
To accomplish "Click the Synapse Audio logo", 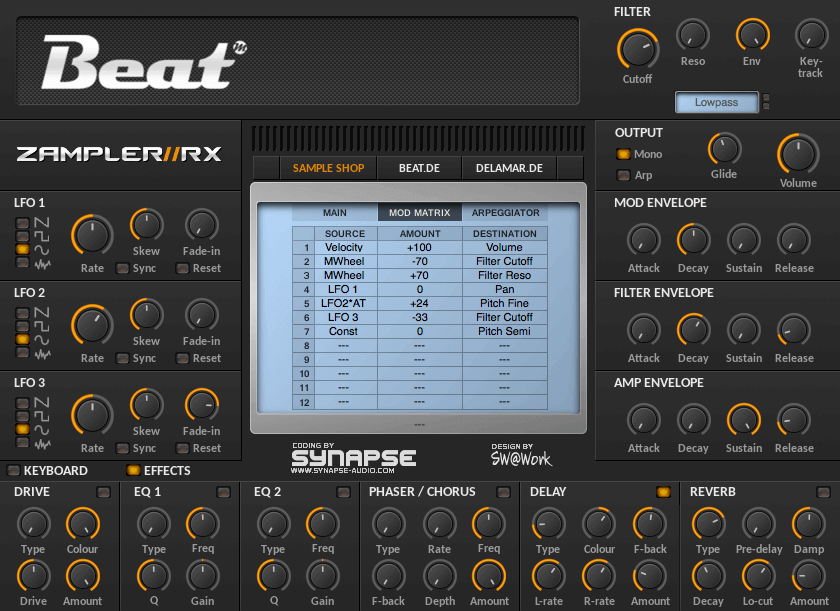I will point(354,458).
